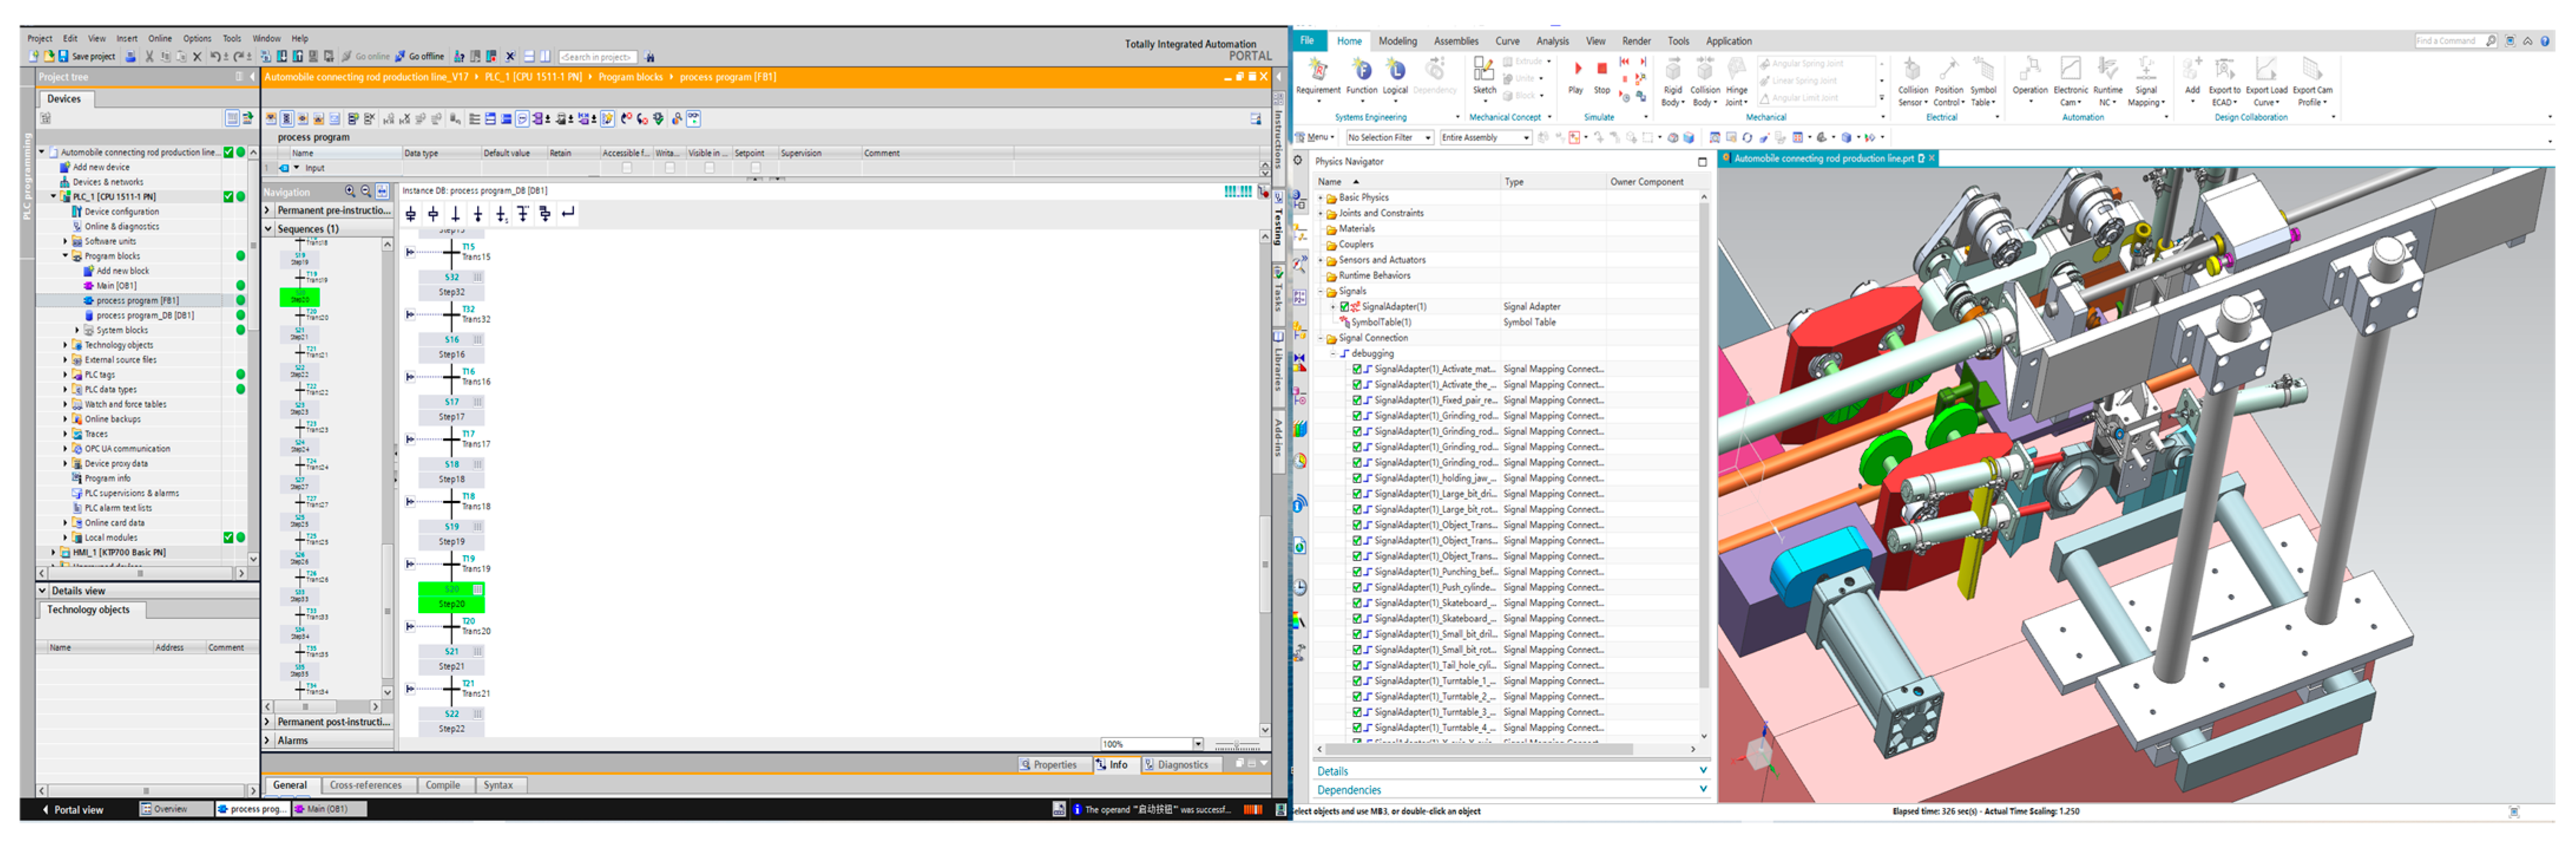Open the Modeling ribbon tab
Screen dimensions: 2576x845
click(x=1397, y=41)
